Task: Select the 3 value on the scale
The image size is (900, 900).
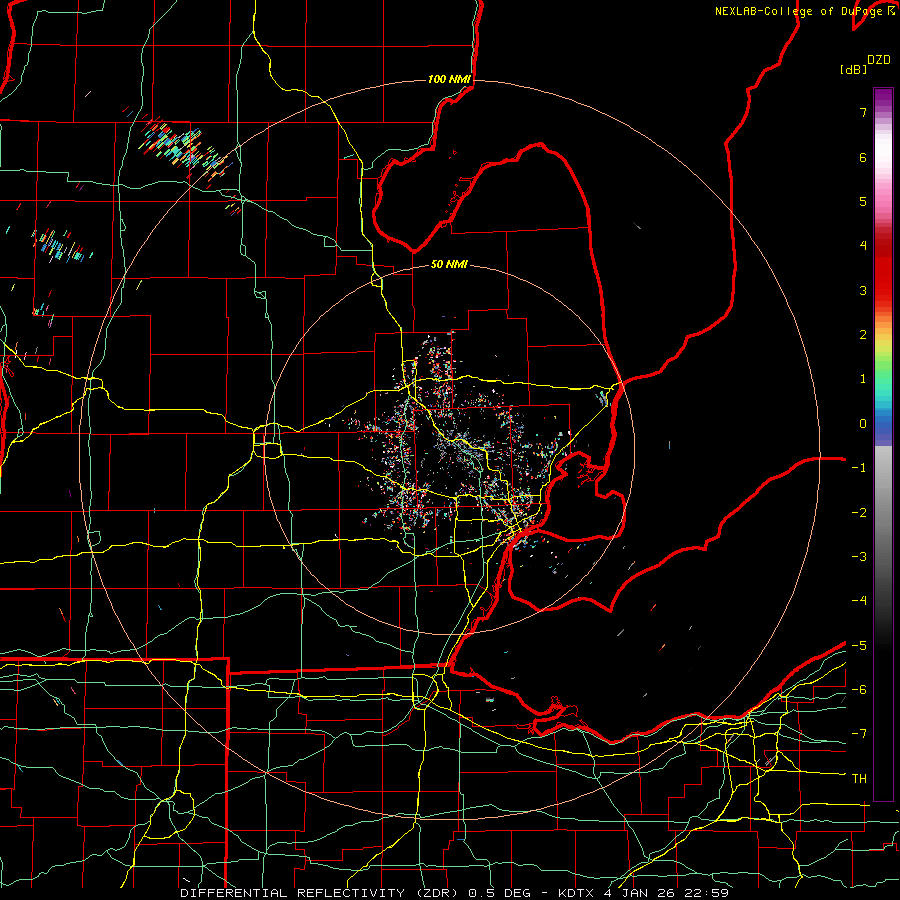Action: coord(863,290)
